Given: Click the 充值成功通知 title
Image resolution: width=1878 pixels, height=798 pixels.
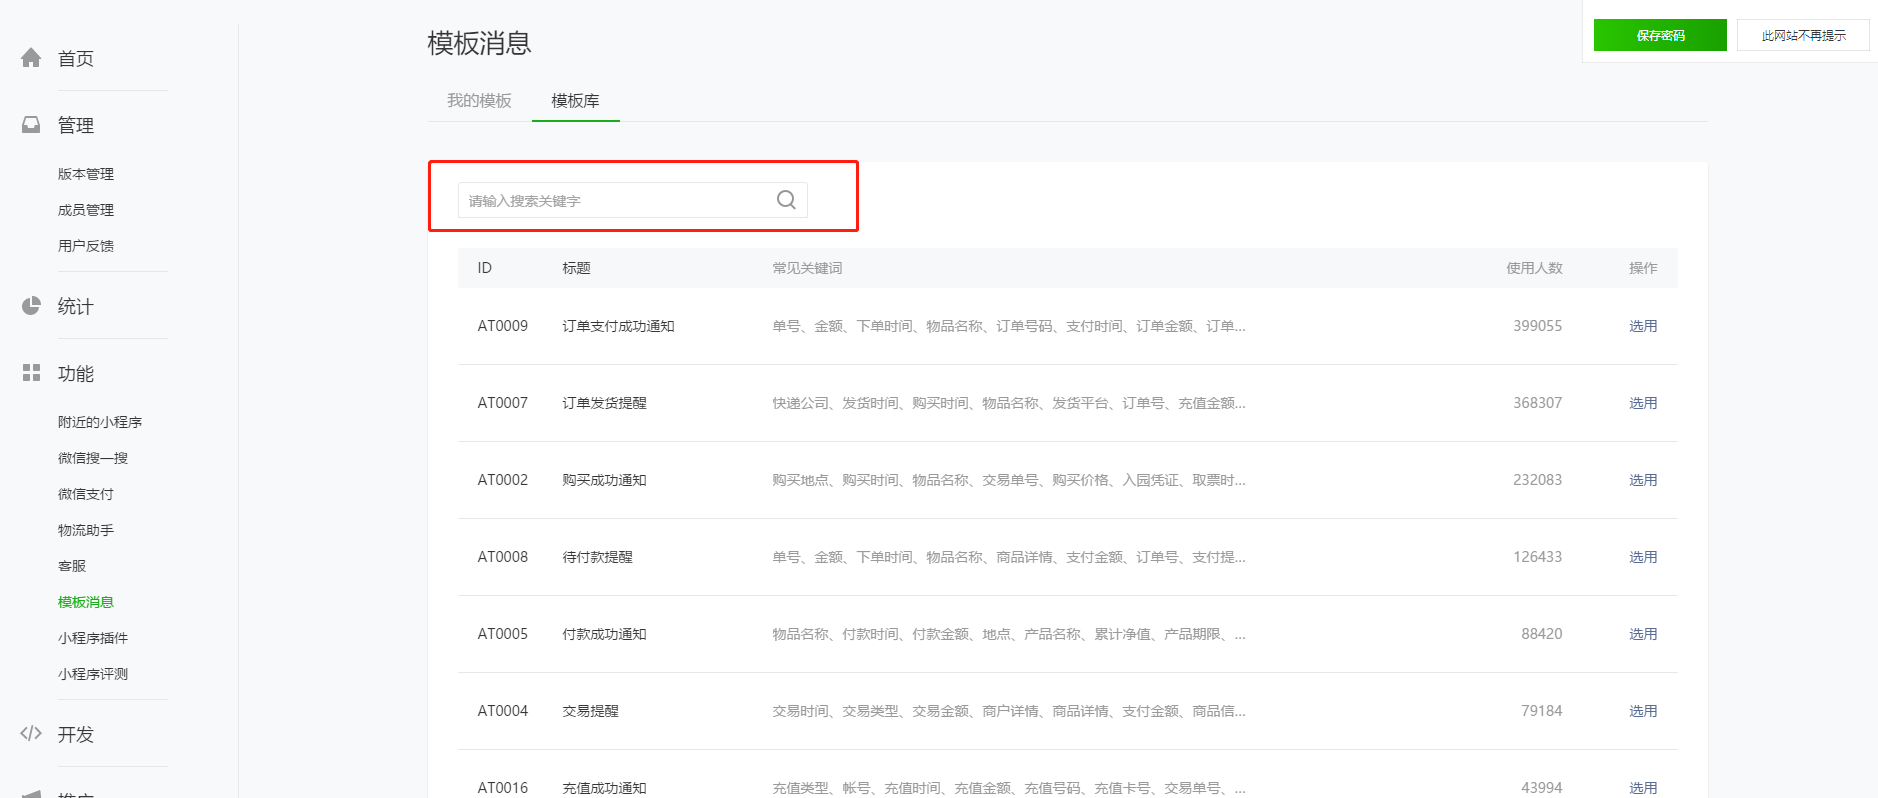Looking at the screenshot, I should [604, 788].
